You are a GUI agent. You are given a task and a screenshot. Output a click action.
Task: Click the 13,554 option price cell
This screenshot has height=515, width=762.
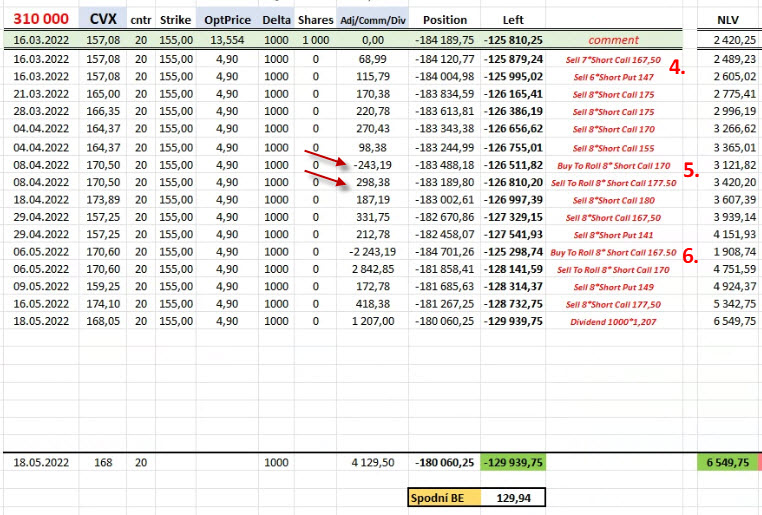click(x=227, y=39)
